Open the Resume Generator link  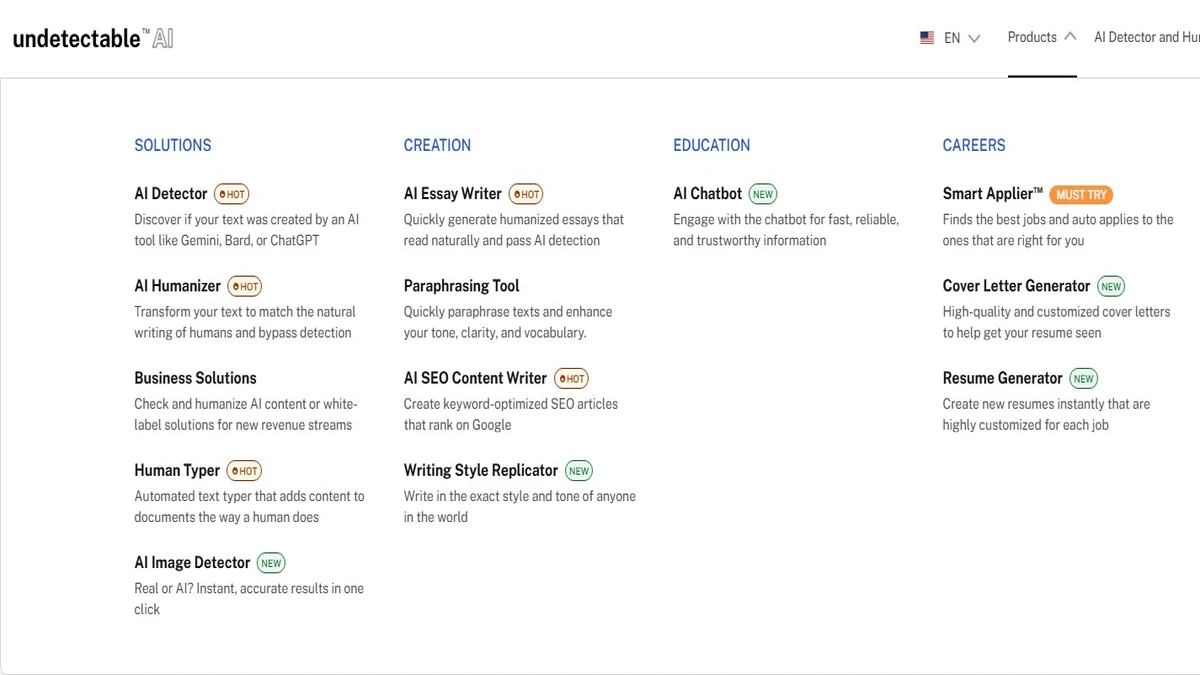[x=1002, y=378]
